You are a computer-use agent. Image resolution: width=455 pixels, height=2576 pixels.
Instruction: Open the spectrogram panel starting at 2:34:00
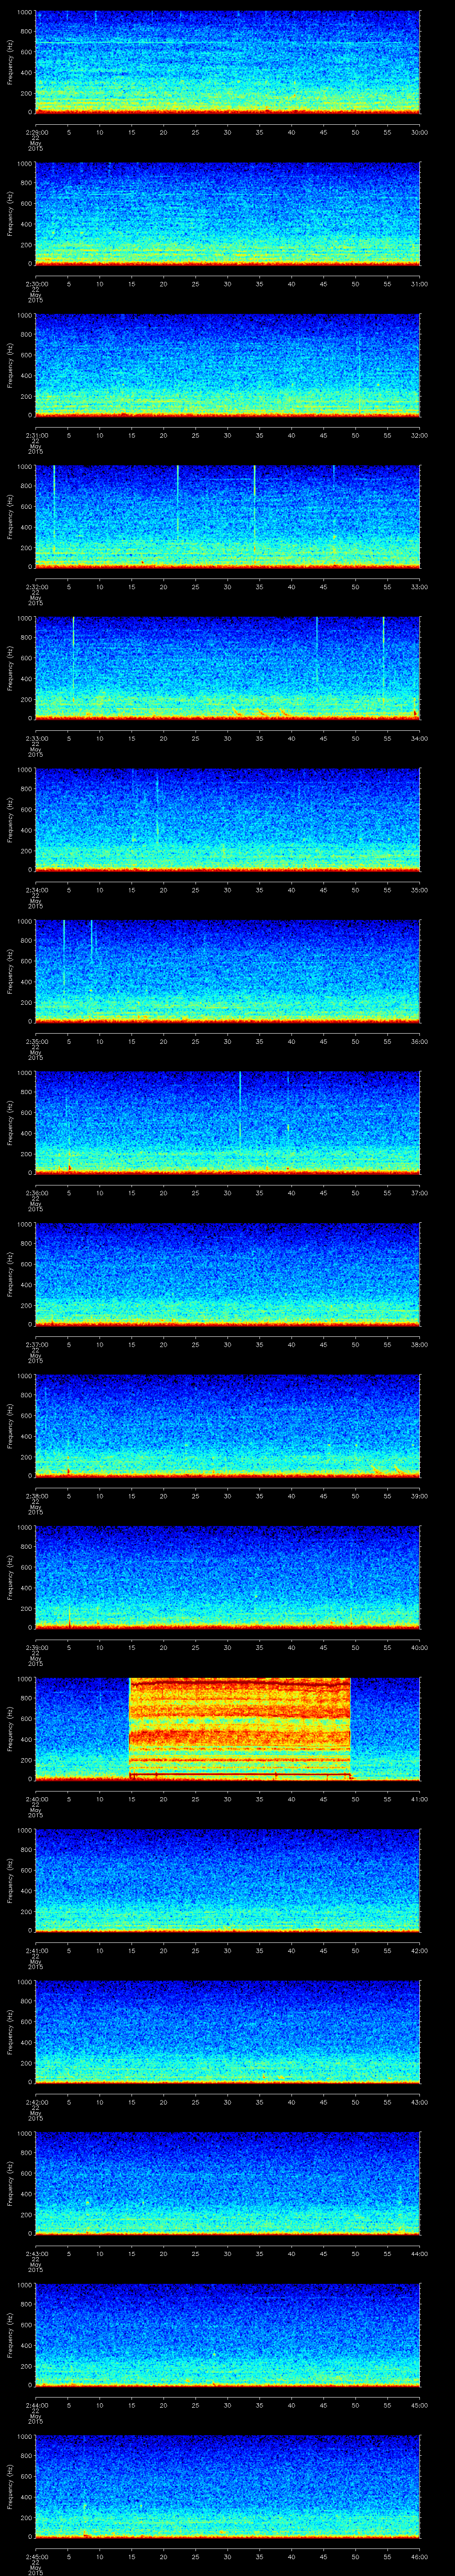227,819
